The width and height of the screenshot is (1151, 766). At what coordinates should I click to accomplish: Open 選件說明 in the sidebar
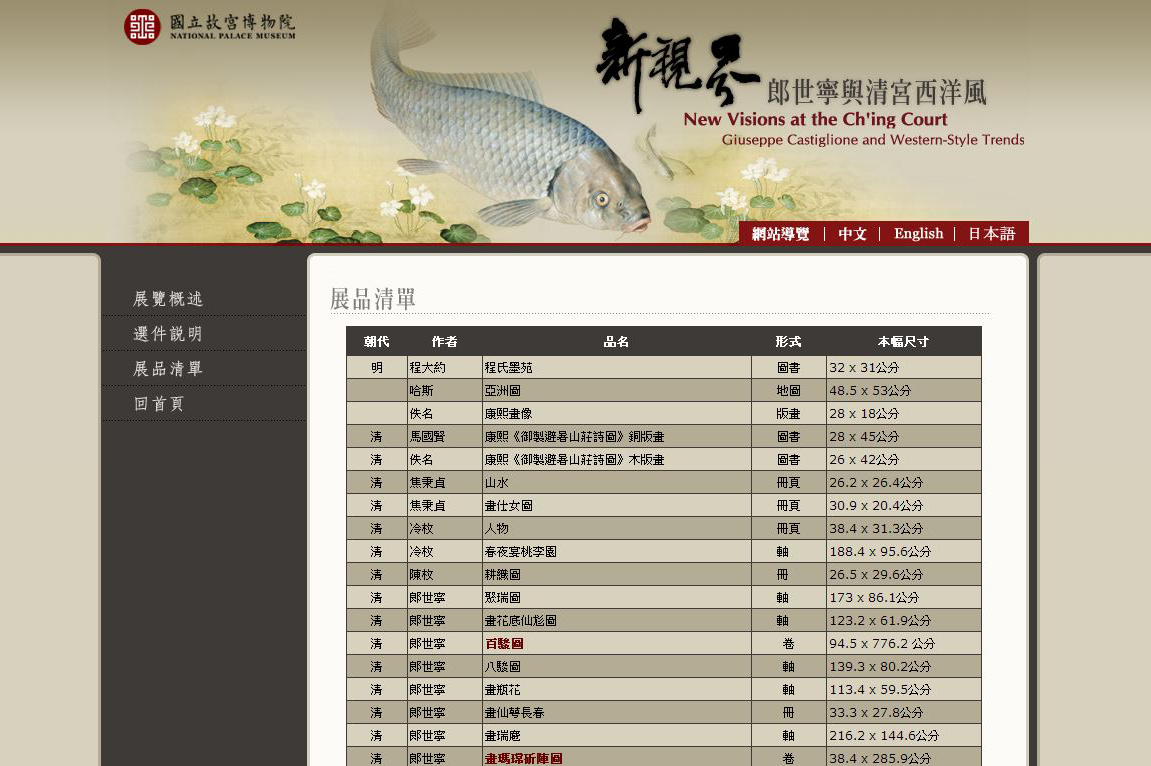coord(168,334)
